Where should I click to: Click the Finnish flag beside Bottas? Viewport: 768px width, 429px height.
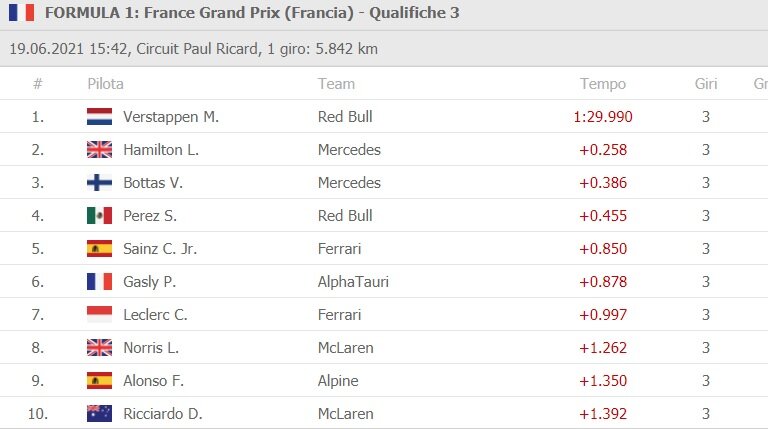pos(99,182)
